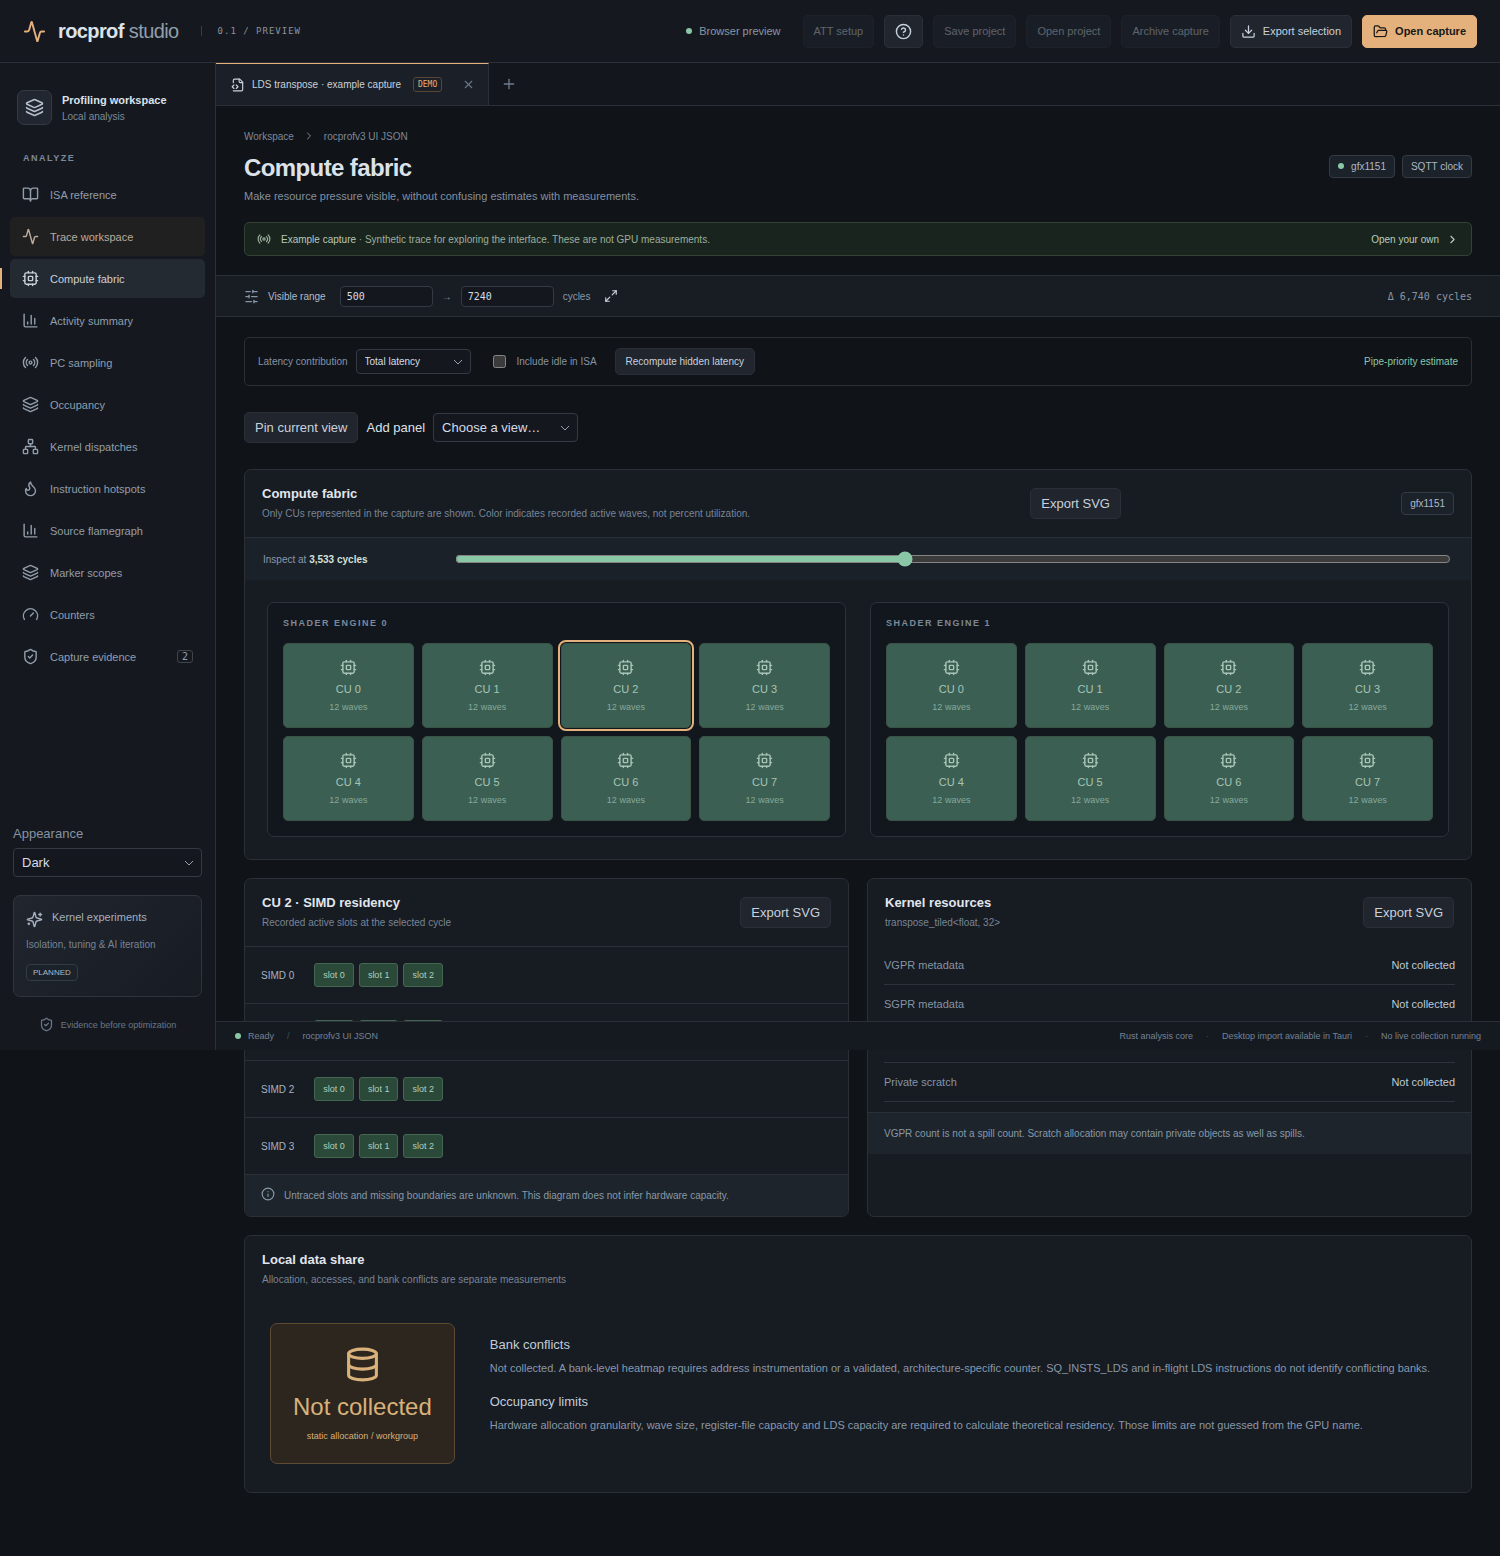Click the Profiling workspace layers logo icon
This screenshot has width=1500, height=1556.
tap(34, 107)
